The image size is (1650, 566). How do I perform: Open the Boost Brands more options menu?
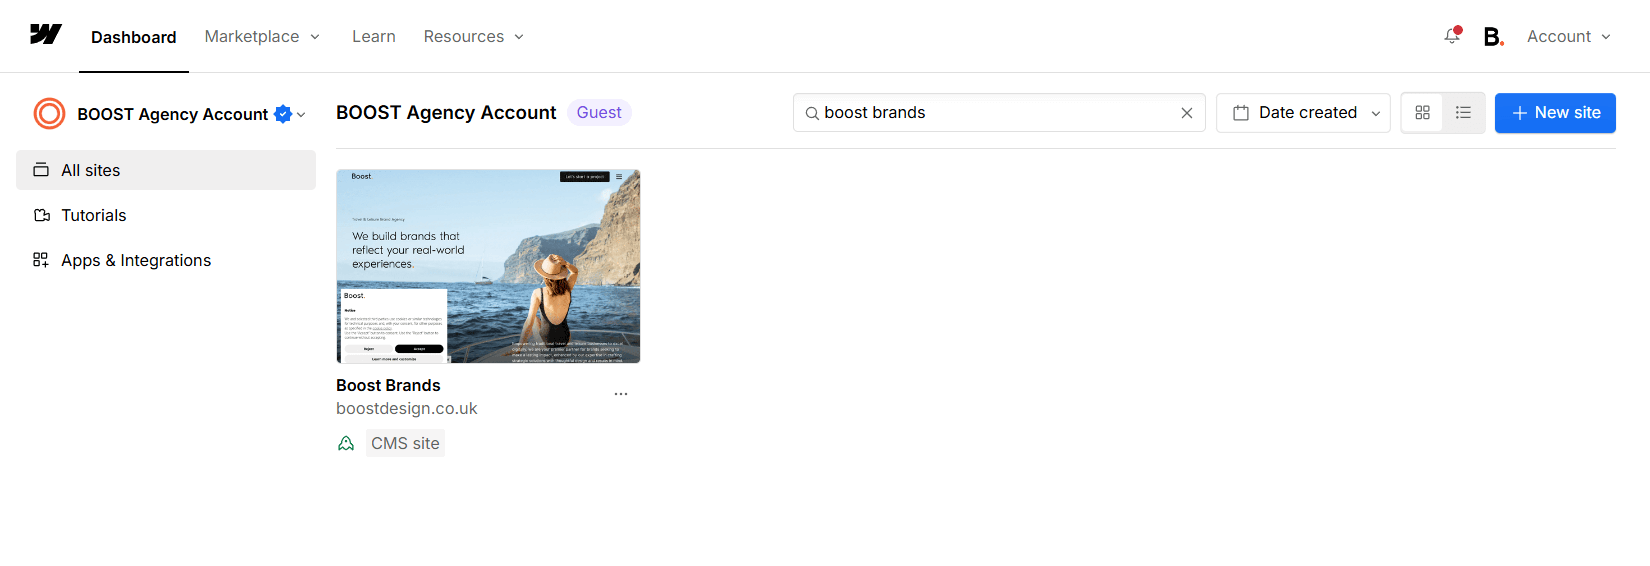point(621,394)
